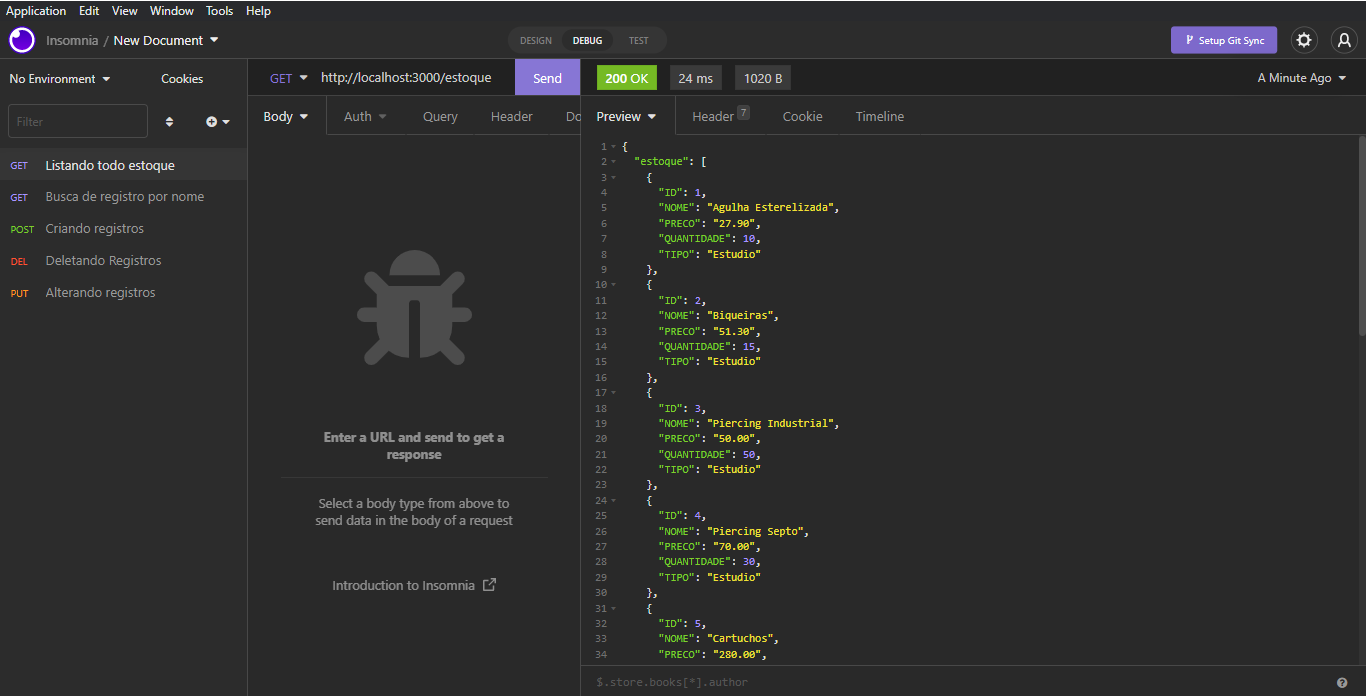The image size is (1366, 696).
Task: Select the Deletando Registros request
Action: [x=103, y=260]
